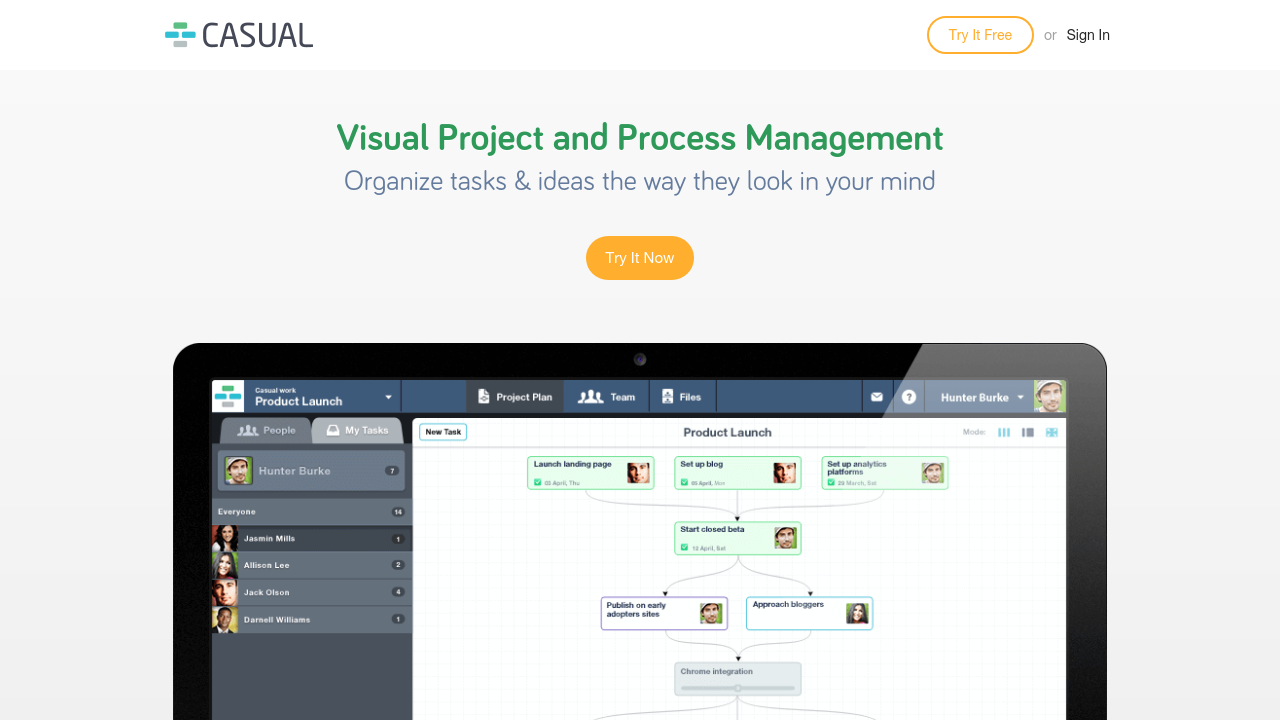Open the help question mark icon
The image size is (1280, 720).
[x=908, y=397]
